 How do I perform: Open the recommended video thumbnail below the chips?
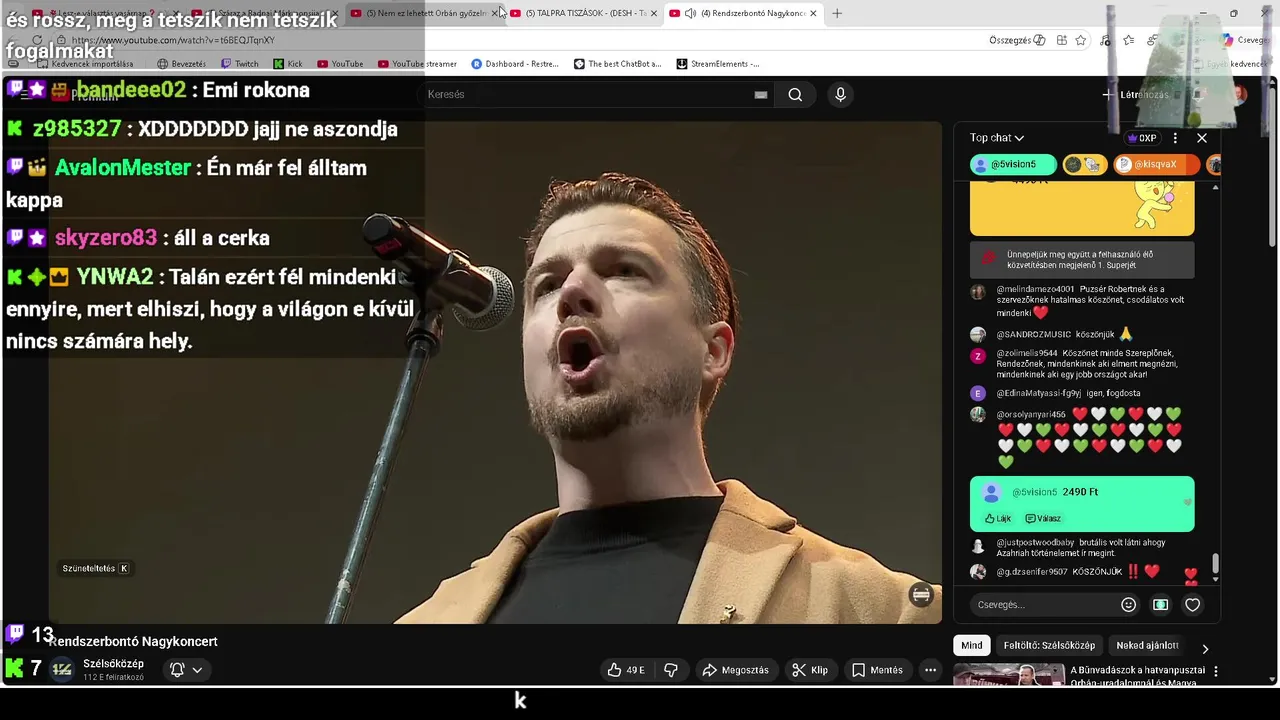pos(1008,675)
